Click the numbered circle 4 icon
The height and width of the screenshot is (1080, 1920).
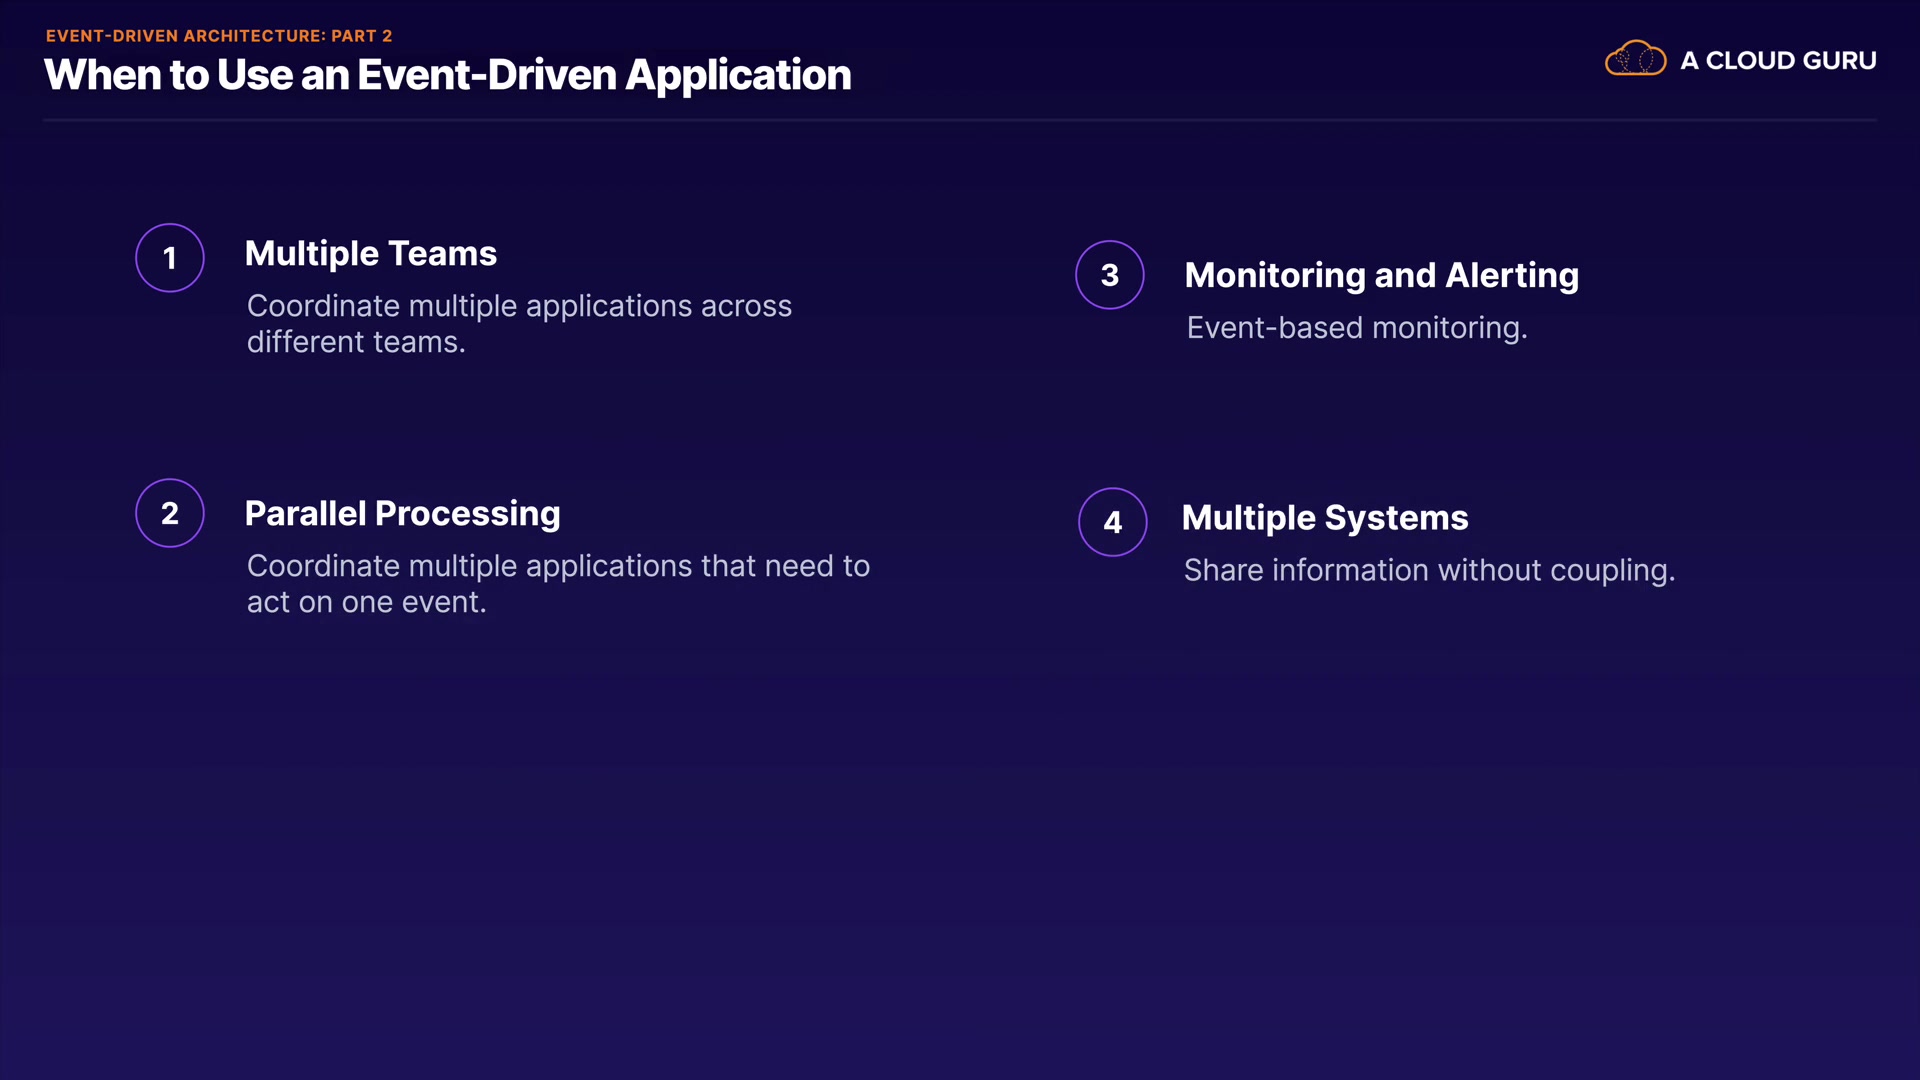click(1113, 522)
